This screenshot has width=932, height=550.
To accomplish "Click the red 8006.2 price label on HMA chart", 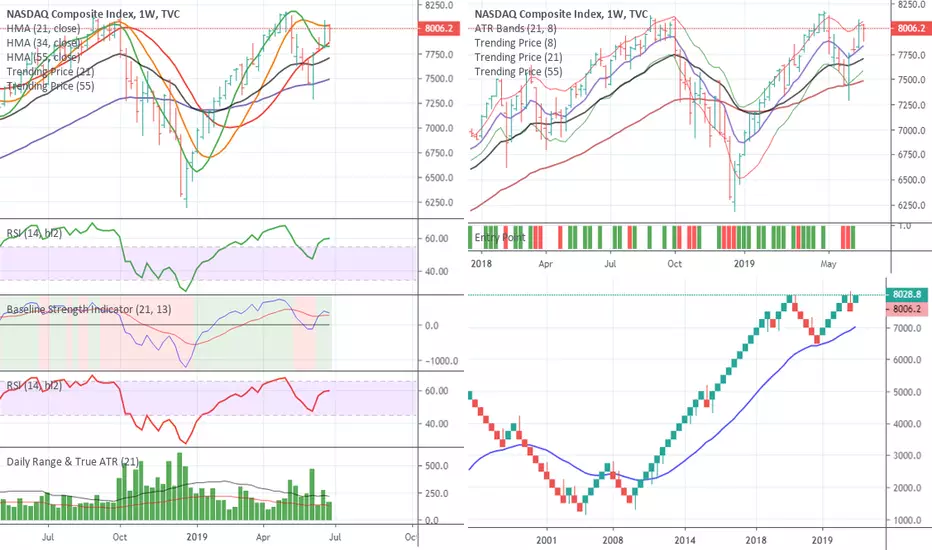I will pos(439,28).
